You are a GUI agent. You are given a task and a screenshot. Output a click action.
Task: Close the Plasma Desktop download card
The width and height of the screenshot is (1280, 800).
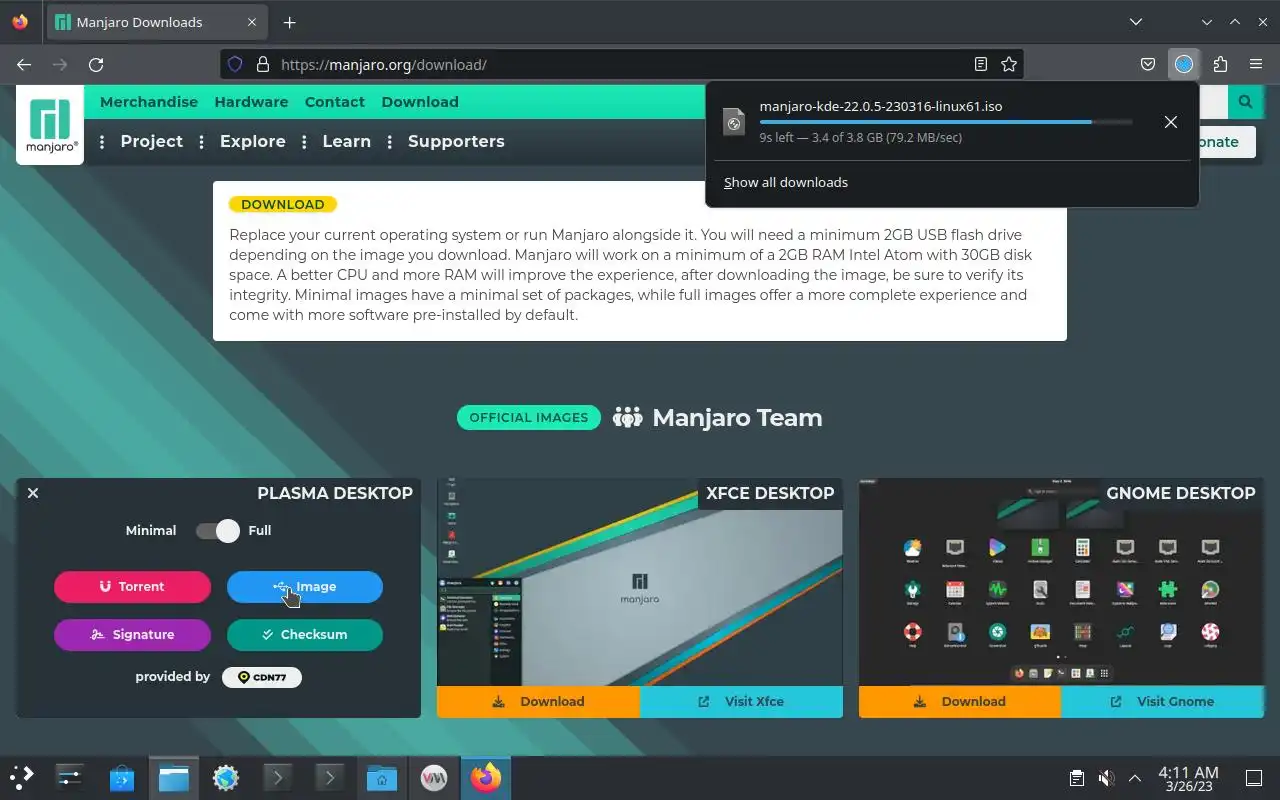[x=33, y=493]
